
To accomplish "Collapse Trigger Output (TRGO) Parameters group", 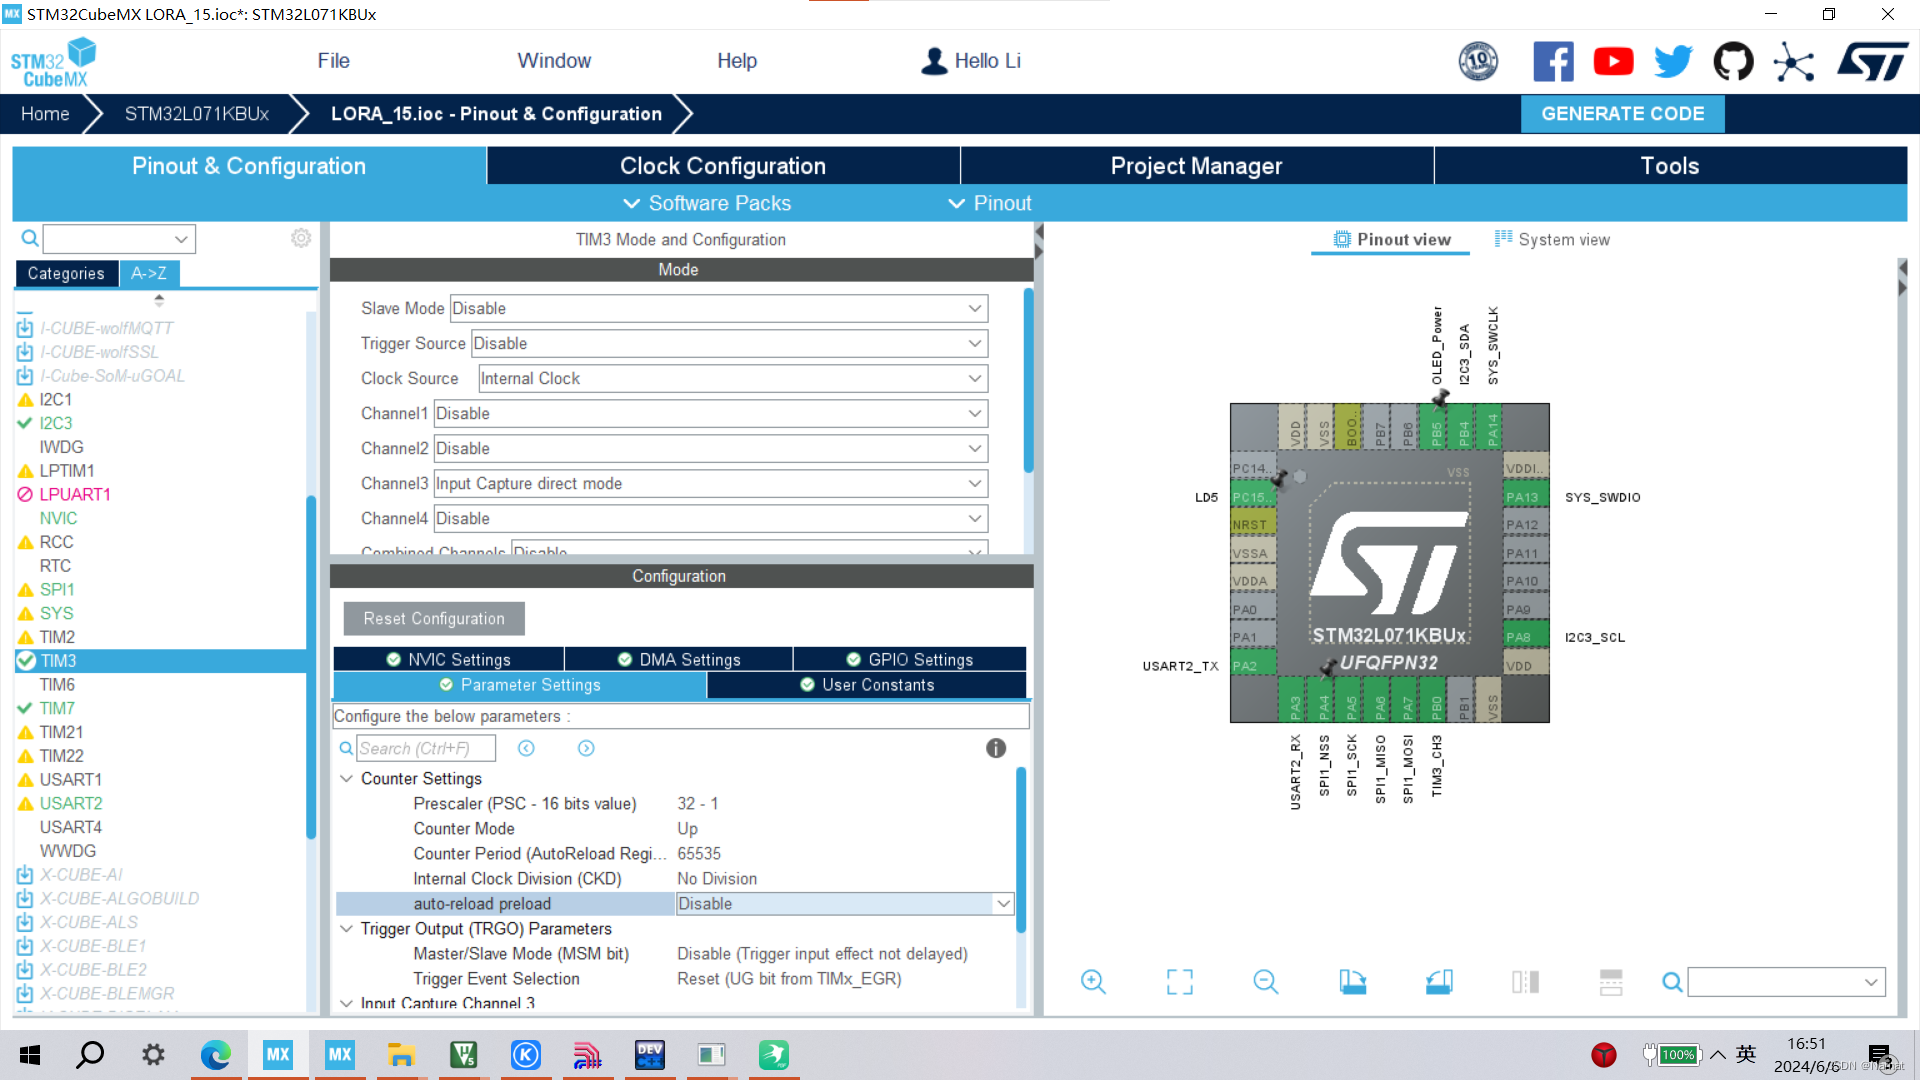I will tap(346, 929).
